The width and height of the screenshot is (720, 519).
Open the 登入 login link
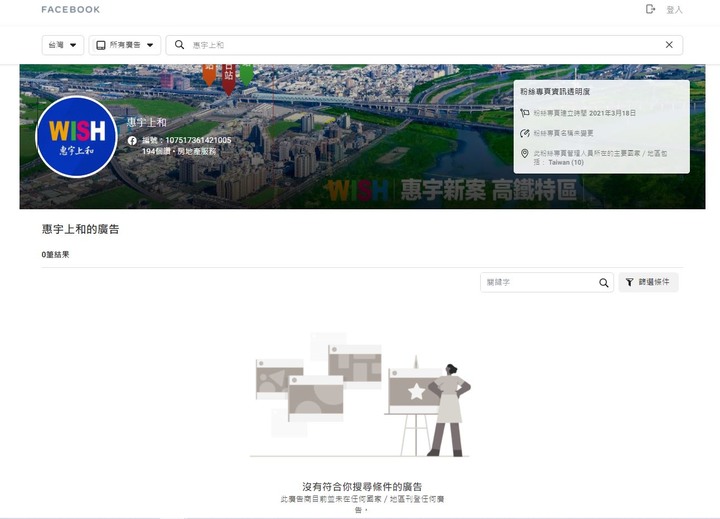[x=674, y=10]
